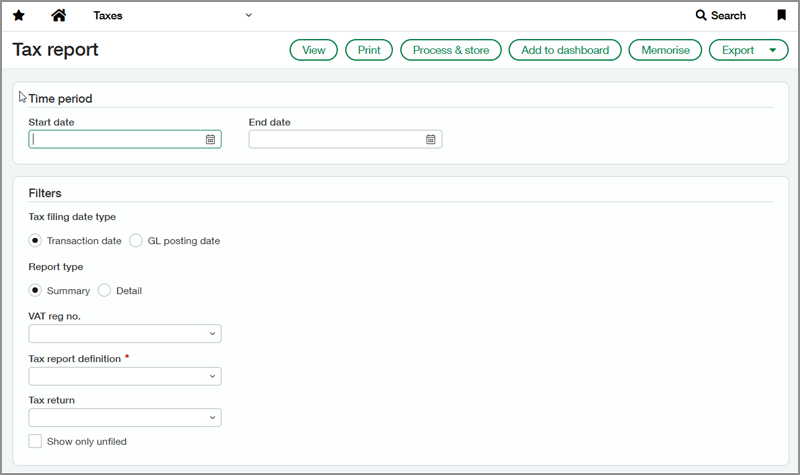Click the bookmark icon
Screen dimensions: 800x475
click(781, 16)
